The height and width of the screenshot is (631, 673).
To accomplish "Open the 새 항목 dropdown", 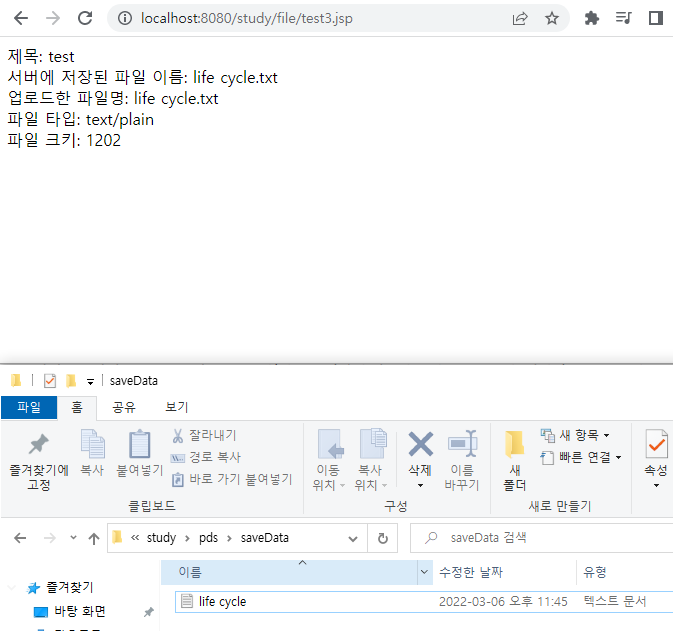I will coord(575,435).
